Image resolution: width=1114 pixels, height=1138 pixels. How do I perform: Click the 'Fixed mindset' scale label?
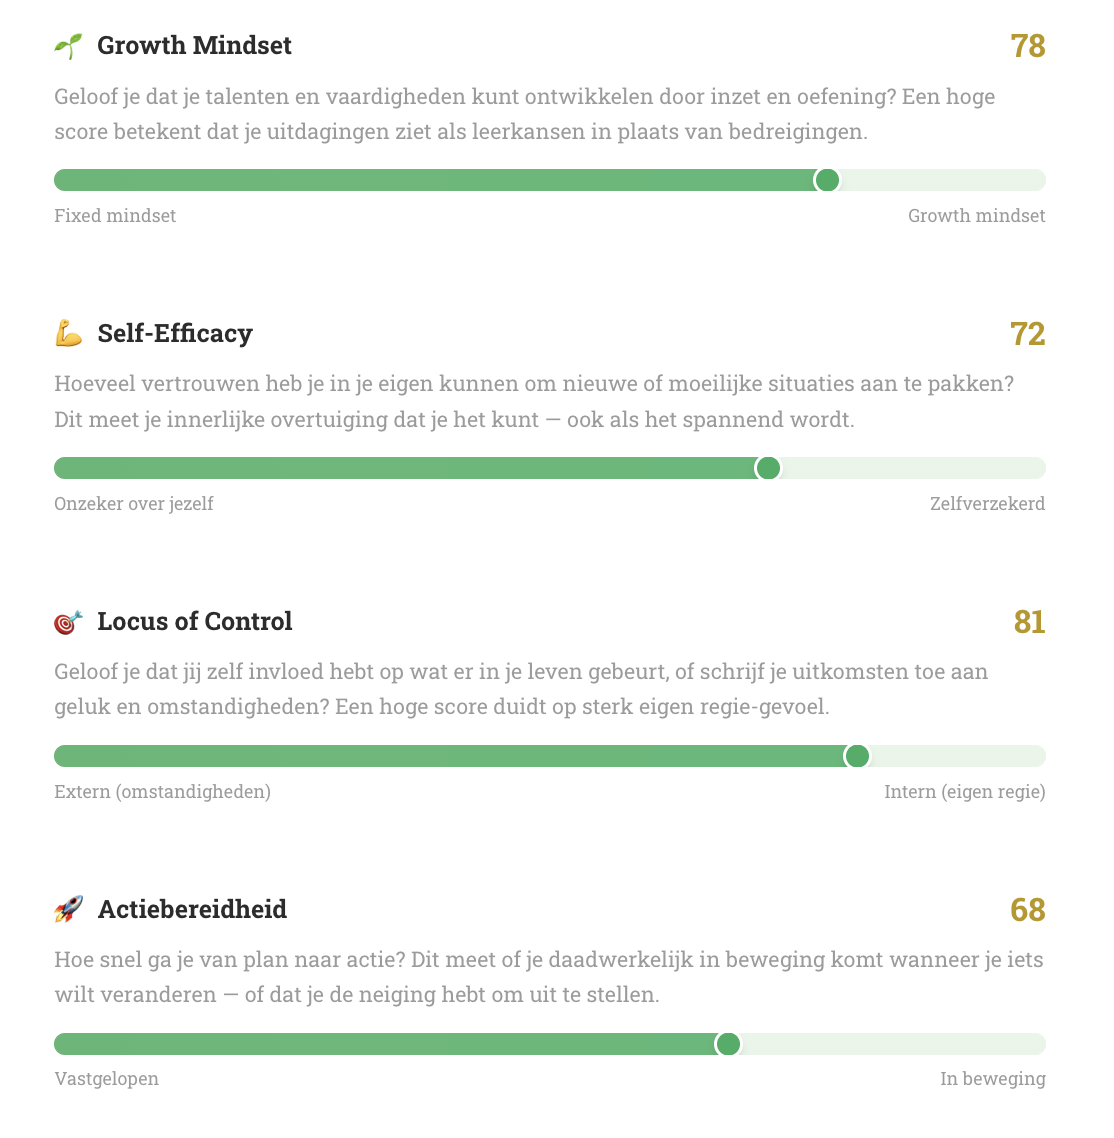pos(115,216)
